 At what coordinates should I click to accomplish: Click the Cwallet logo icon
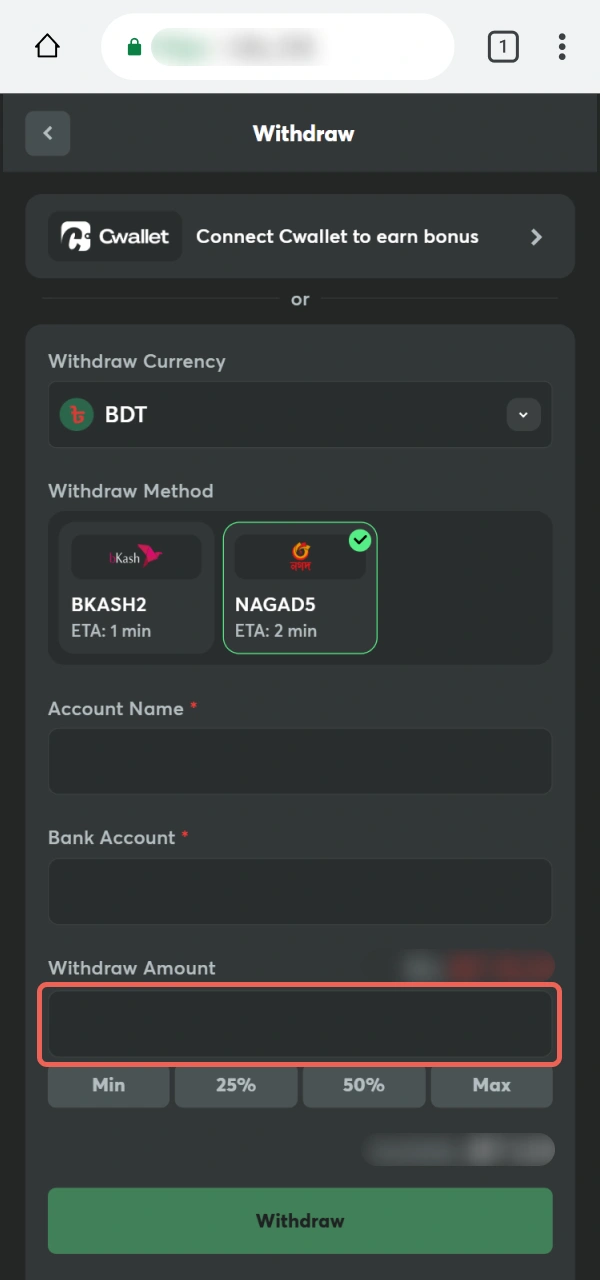[77, 236]
